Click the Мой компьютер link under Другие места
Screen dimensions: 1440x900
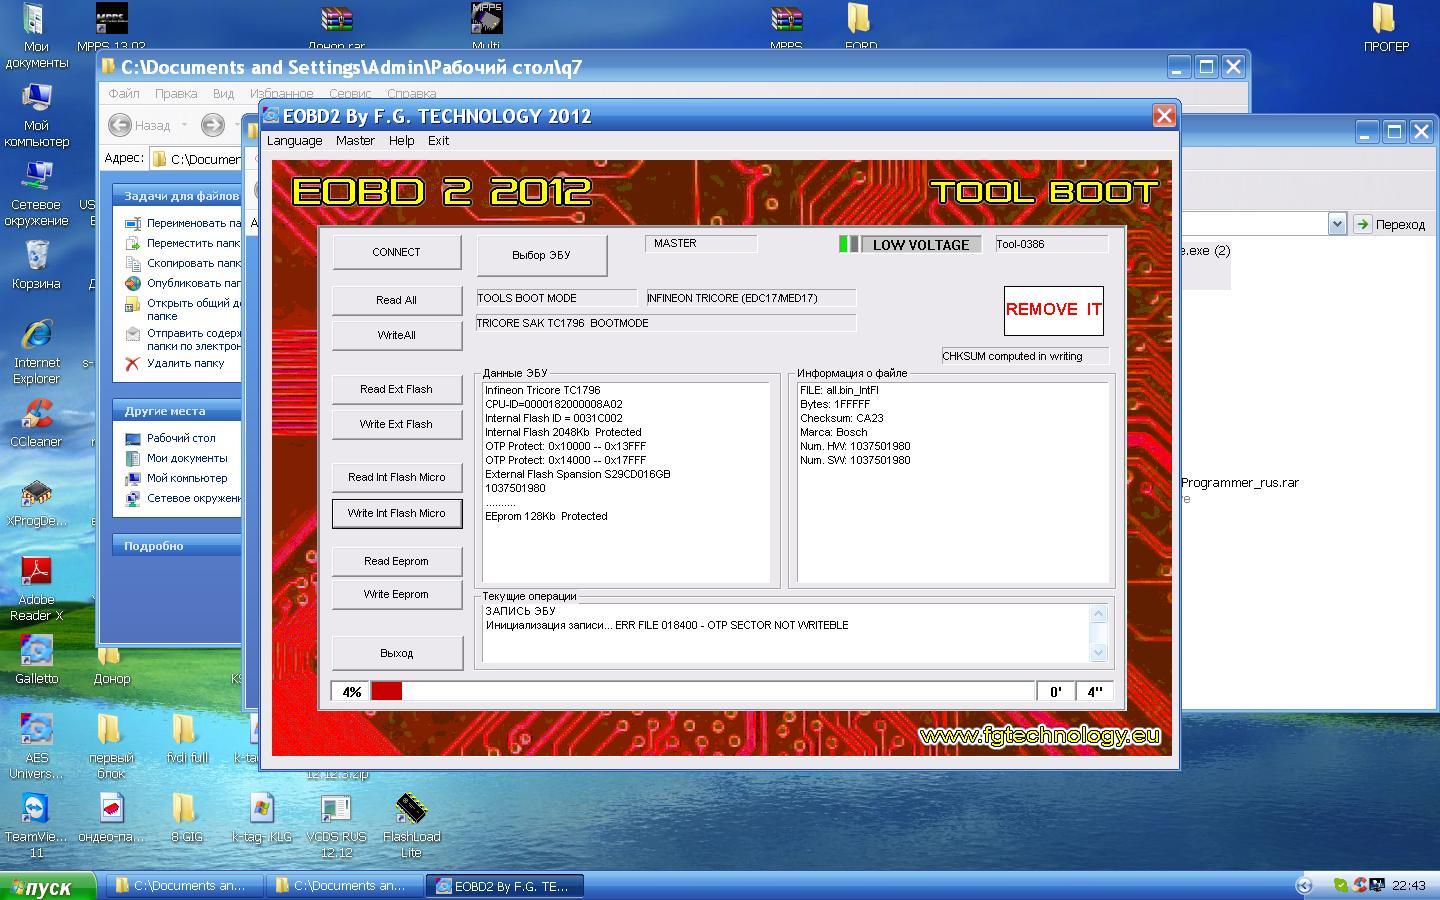pyautogui.click(x=187, y=478)
